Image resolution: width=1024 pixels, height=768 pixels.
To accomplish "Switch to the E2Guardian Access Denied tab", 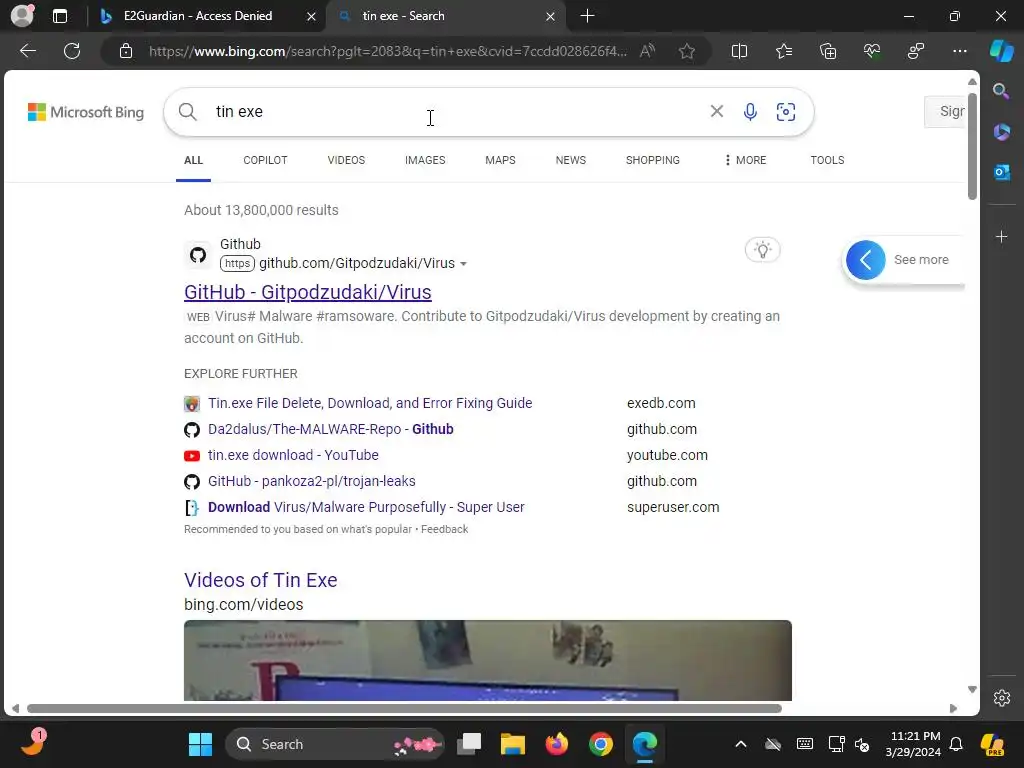I will click(197, 16).
